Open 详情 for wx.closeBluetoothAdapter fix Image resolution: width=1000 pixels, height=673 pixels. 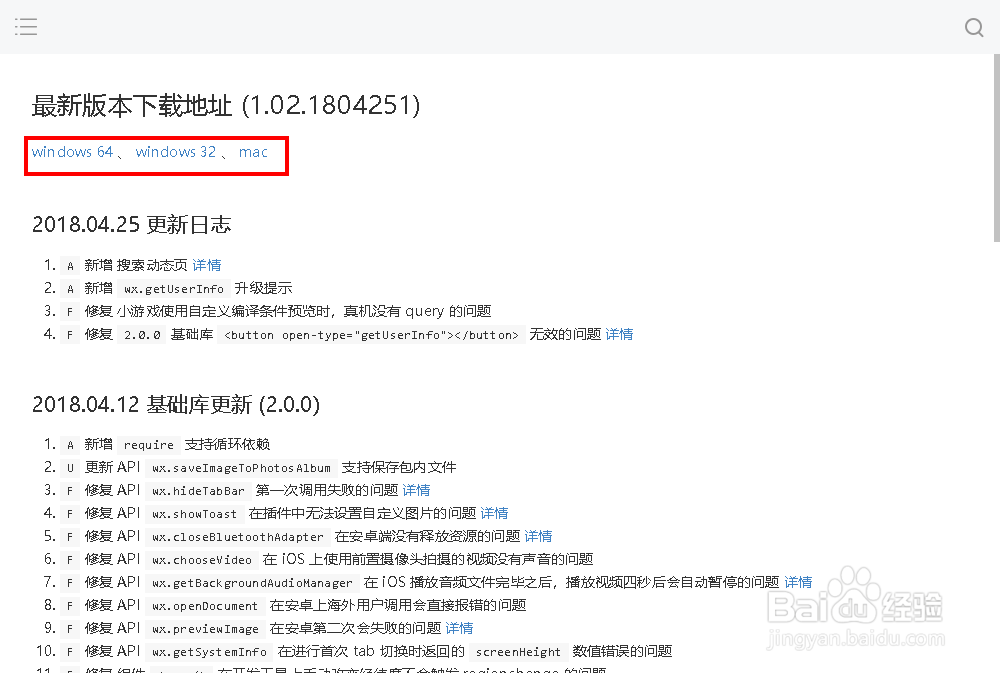[x=538, y=536]
